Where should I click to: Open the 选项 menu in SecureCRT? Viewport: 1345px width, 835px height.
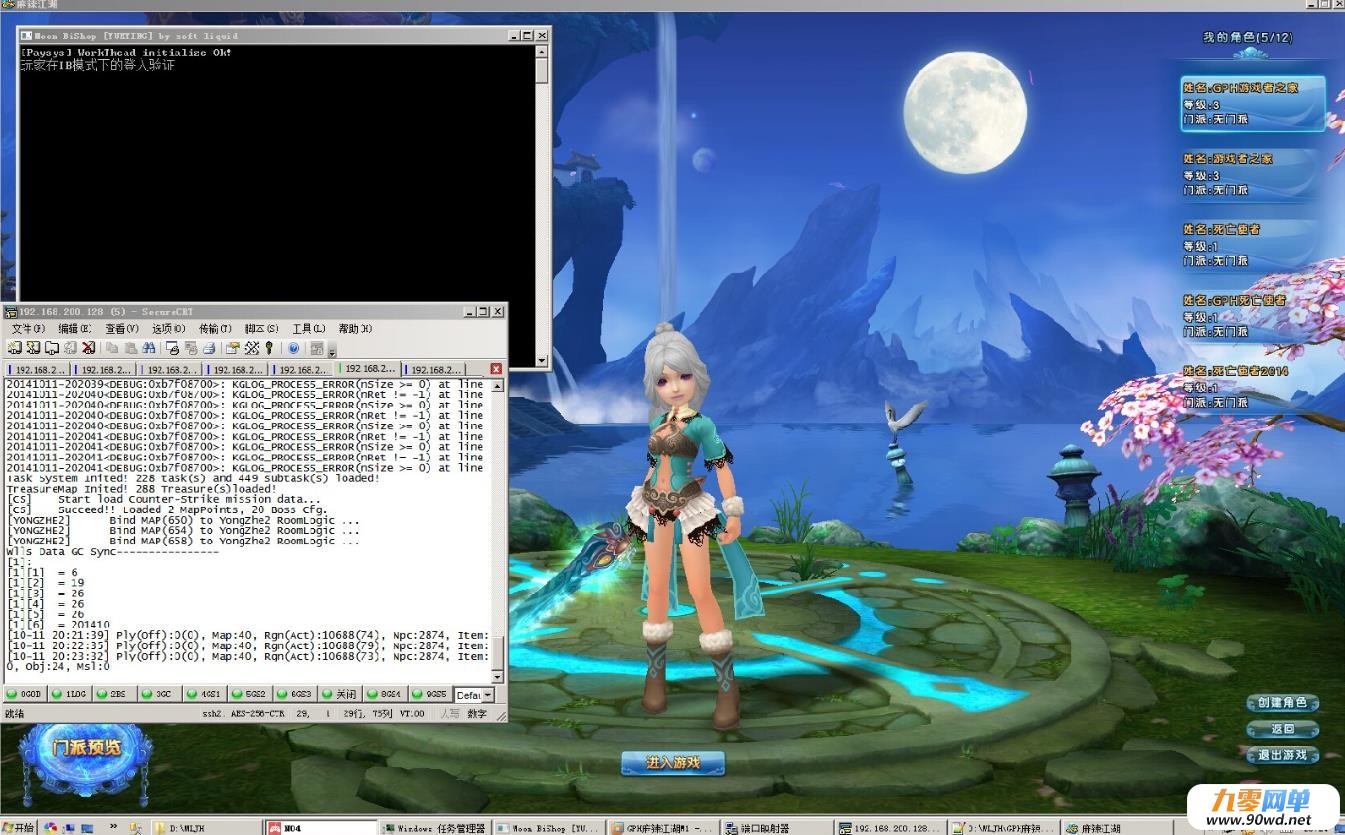point(168,328)
